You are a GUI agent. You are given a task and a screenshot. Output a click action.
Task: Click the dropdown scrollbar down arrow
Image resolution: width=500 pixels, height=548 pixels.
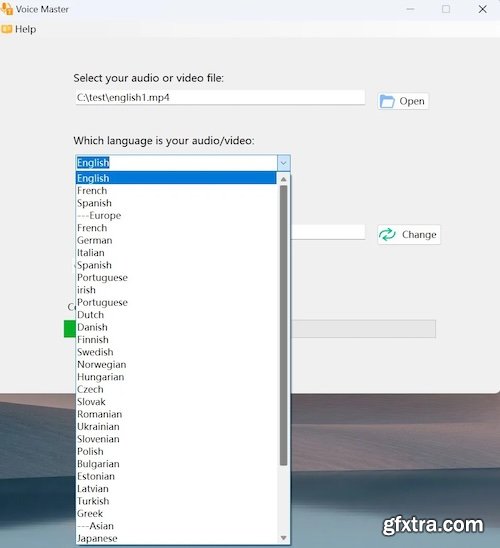283,538
